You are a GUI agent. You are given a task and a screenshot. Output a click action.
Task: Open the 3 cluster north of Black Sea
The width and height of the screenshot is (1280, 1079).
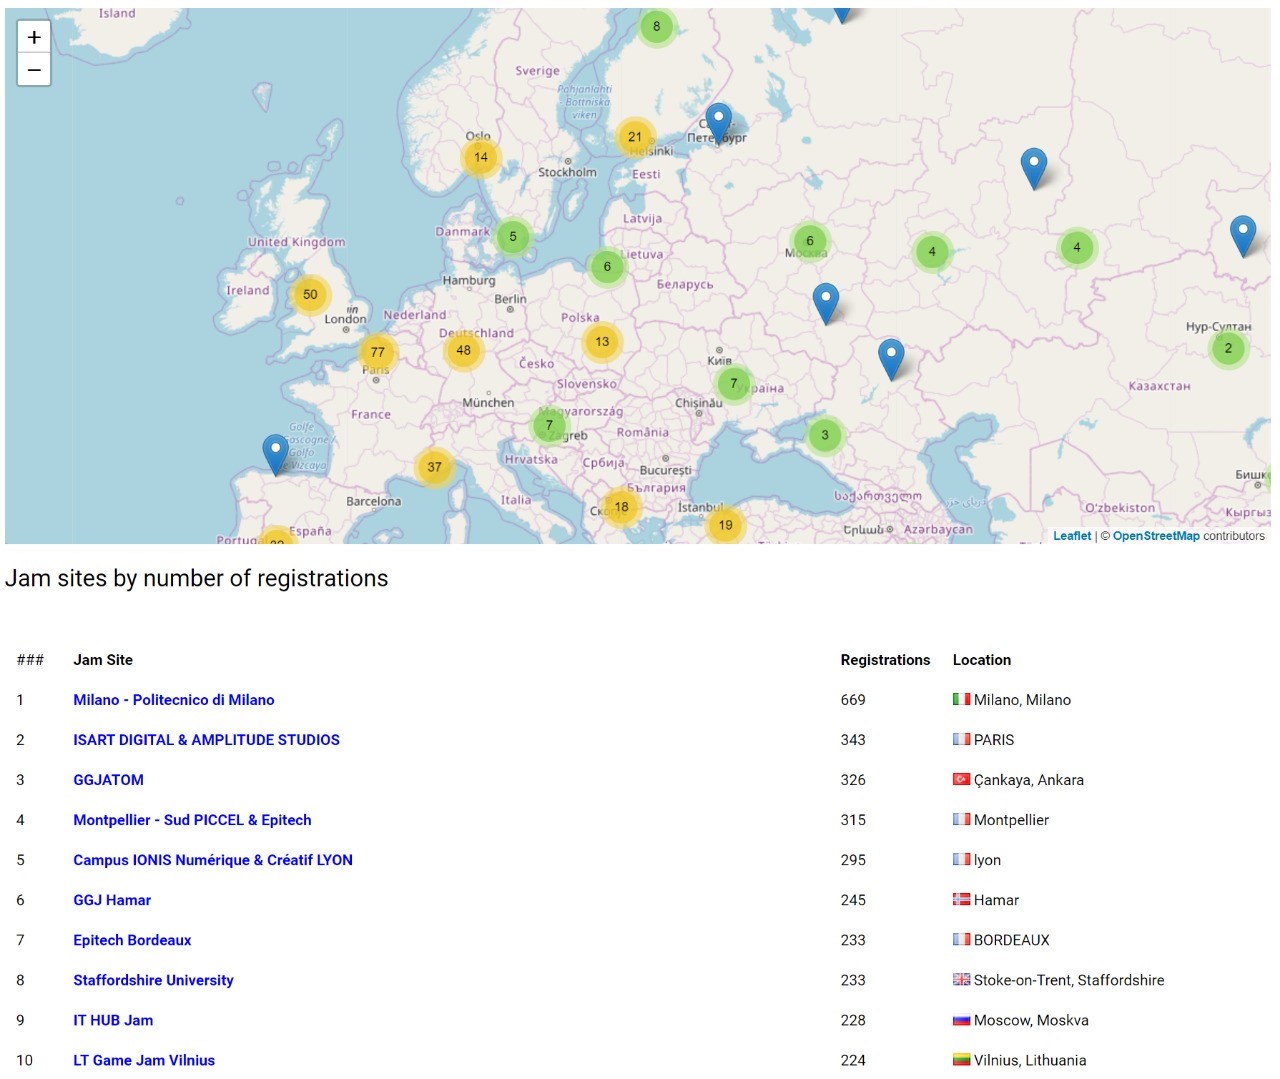coord(825,435)
